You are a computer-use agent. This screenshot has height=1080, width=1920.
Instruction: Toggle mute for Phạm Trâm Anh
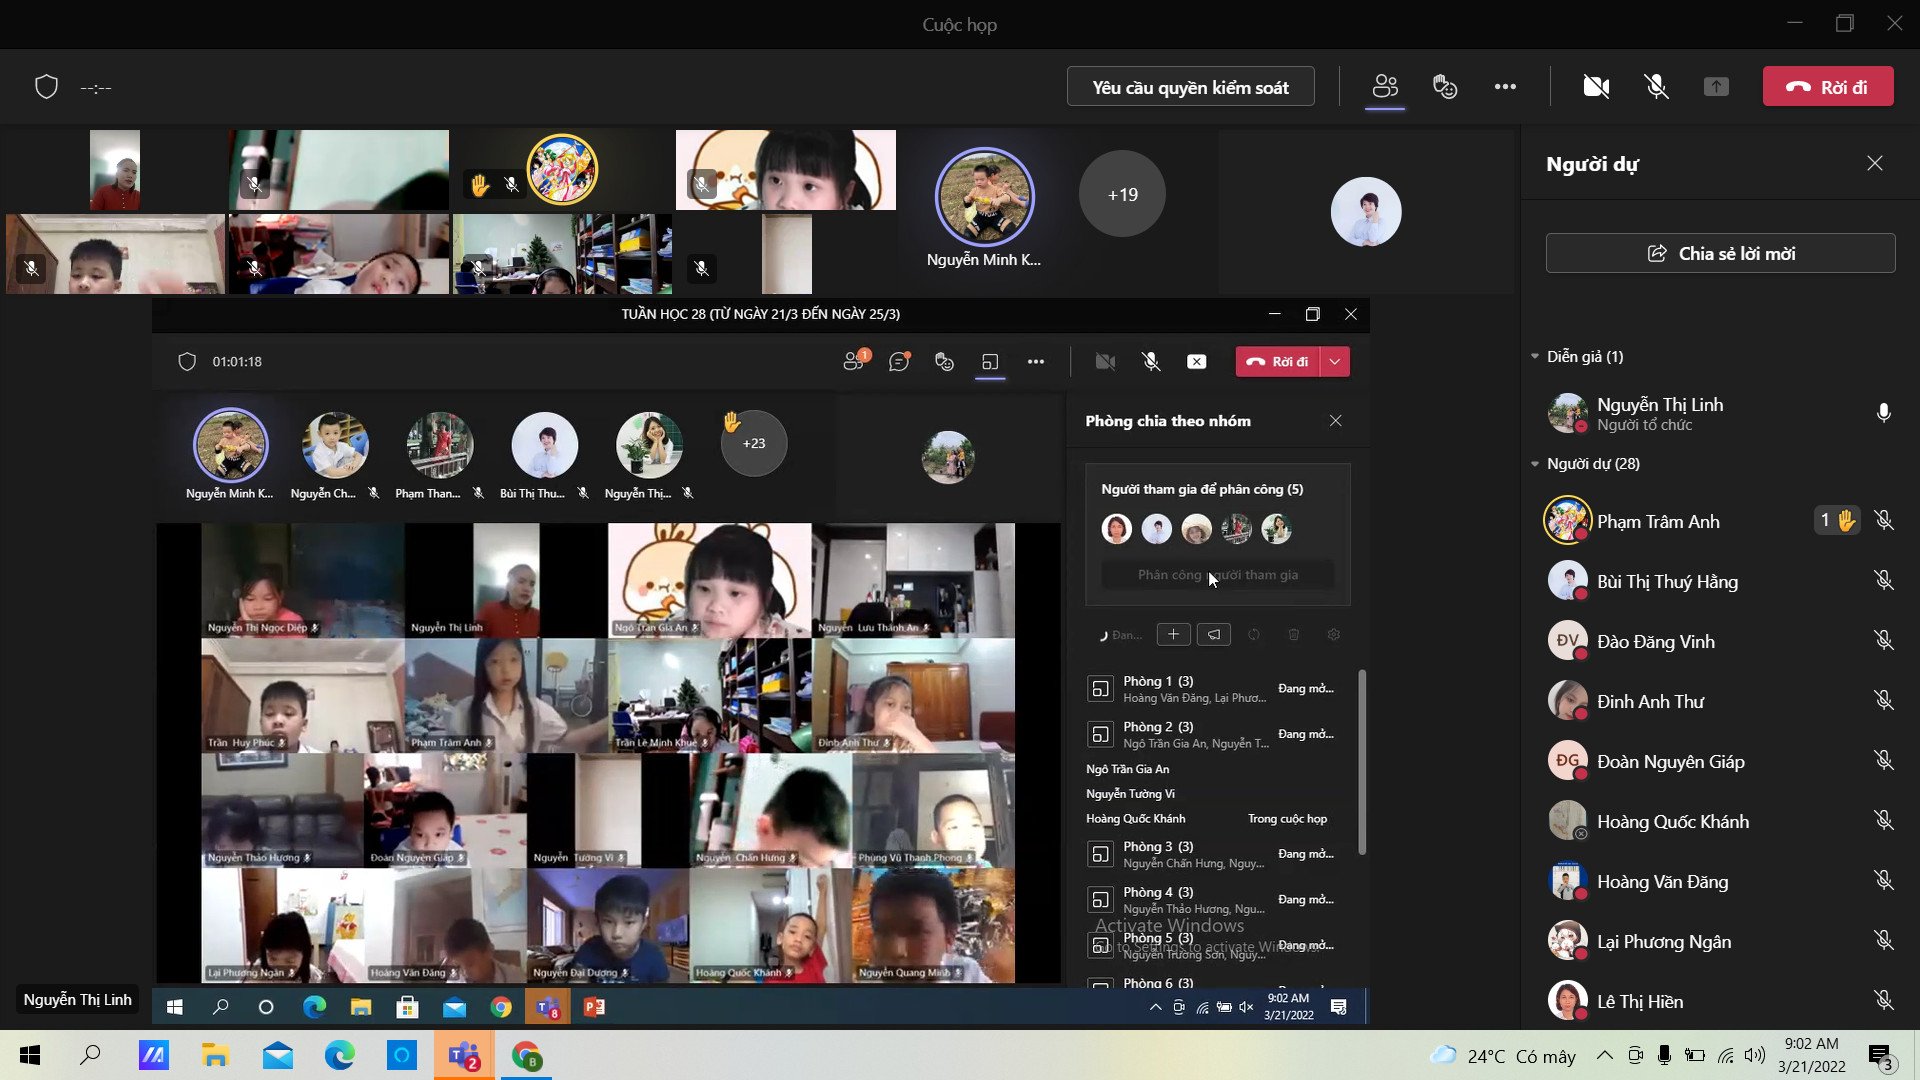tap(1883, 521)
